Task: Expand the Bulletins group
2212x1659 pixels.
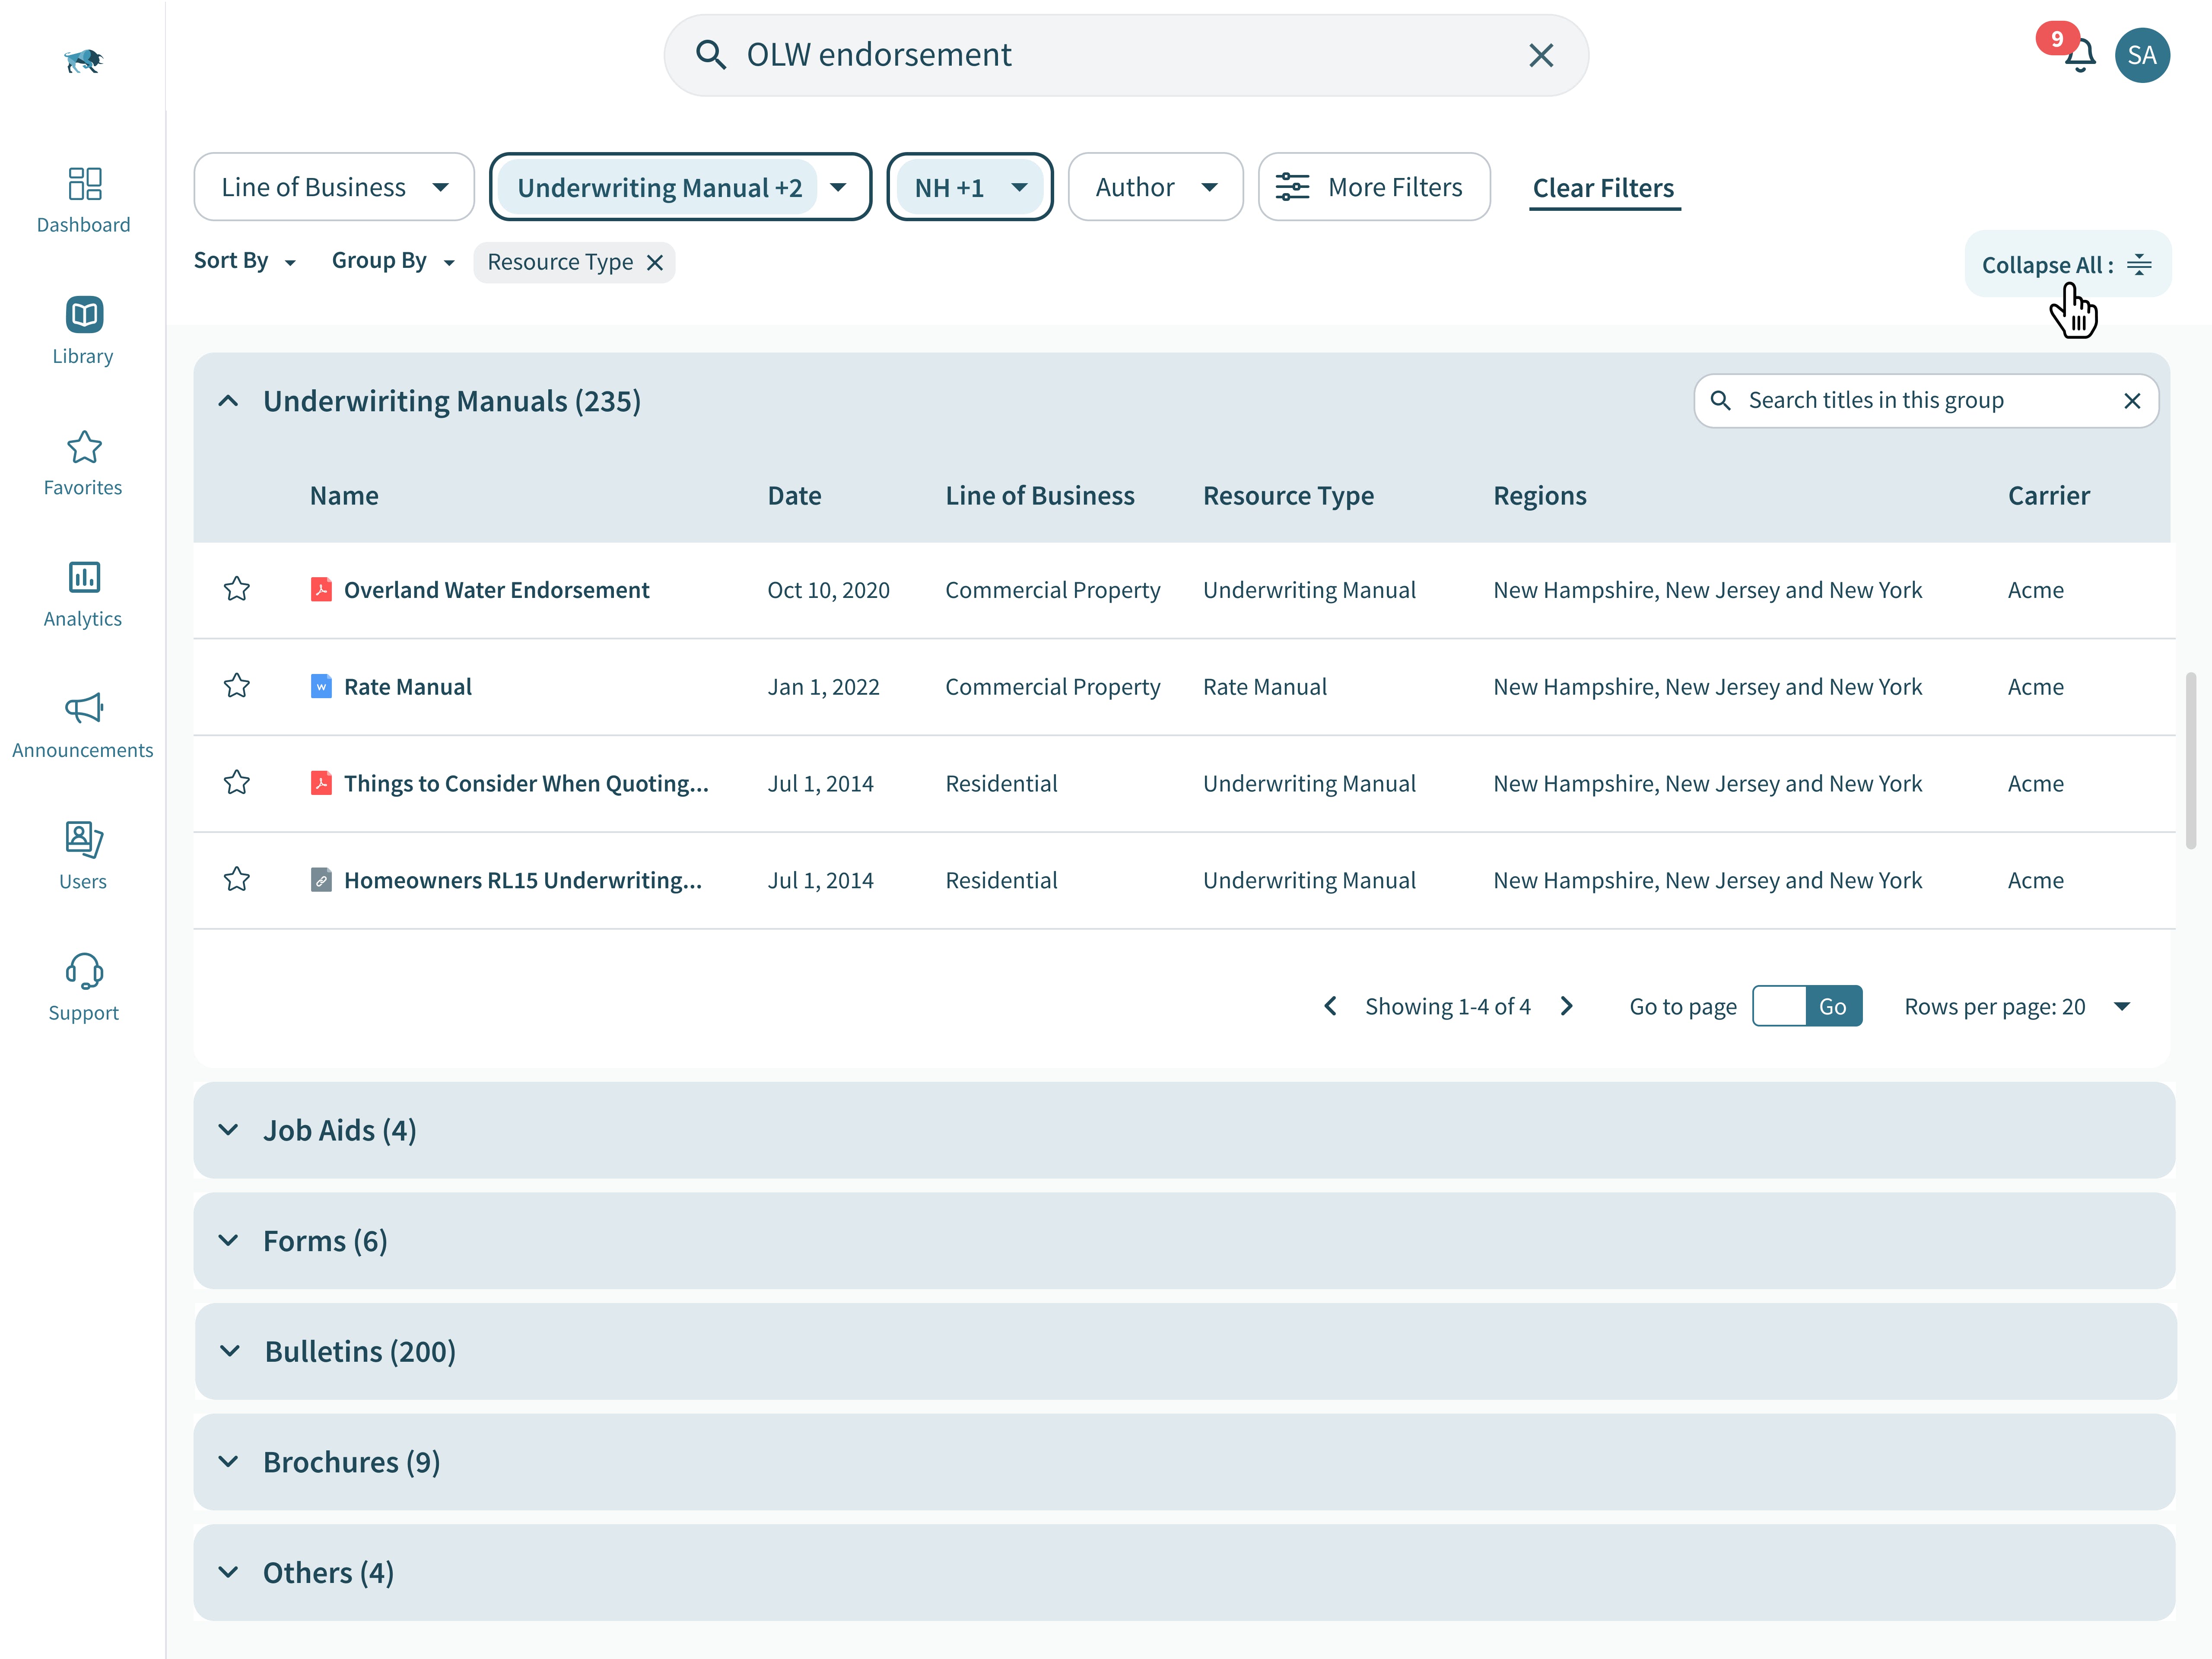Action: tap(229, 1352)
